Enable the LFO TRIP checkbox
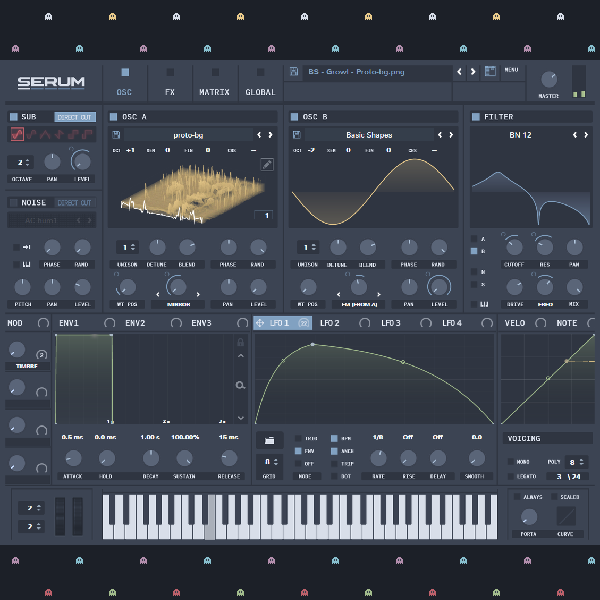Screen dimensions: 600x600 point(334,464)
